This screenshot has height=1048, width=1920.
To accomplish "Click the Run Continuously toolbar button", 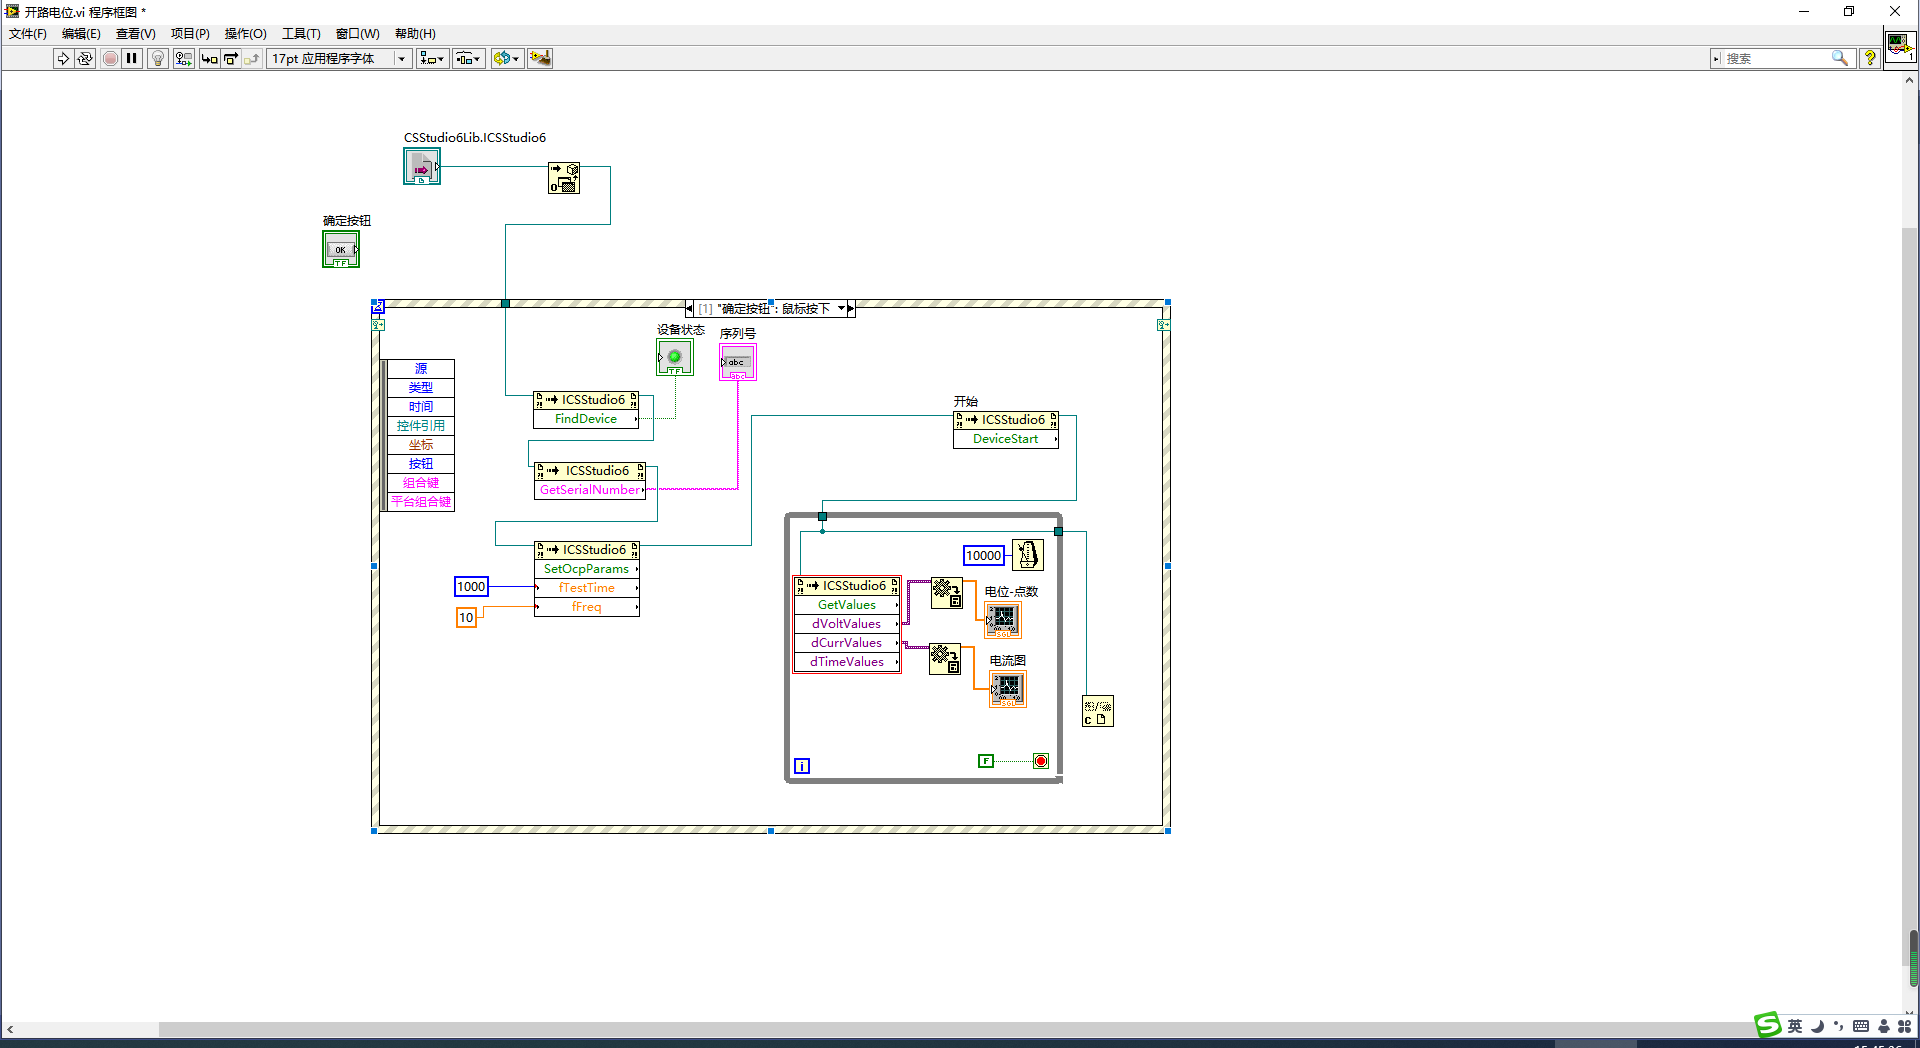I will [x=85, y=59].
